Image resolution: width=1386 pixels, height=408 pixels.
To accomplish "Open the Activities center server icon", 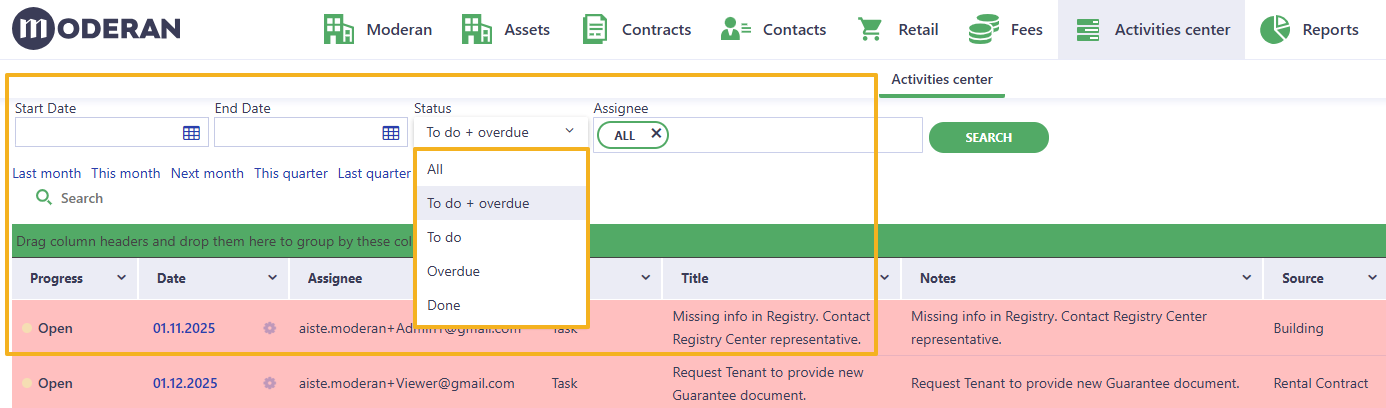I will tap(1088, 30).
